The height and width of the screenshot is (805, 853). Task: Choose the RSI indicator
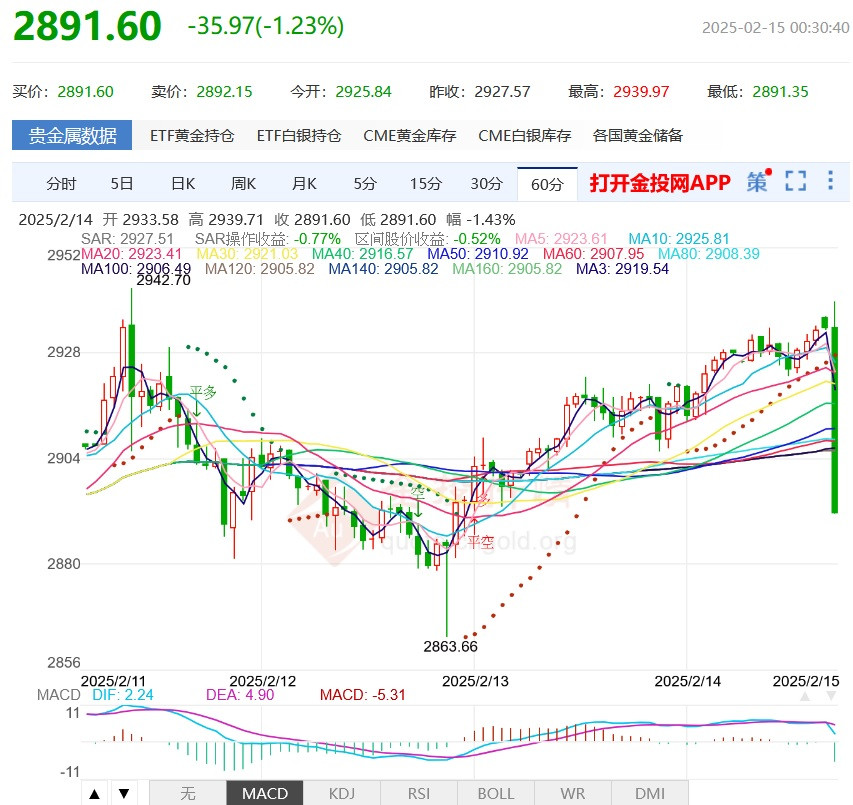[419, 794]
